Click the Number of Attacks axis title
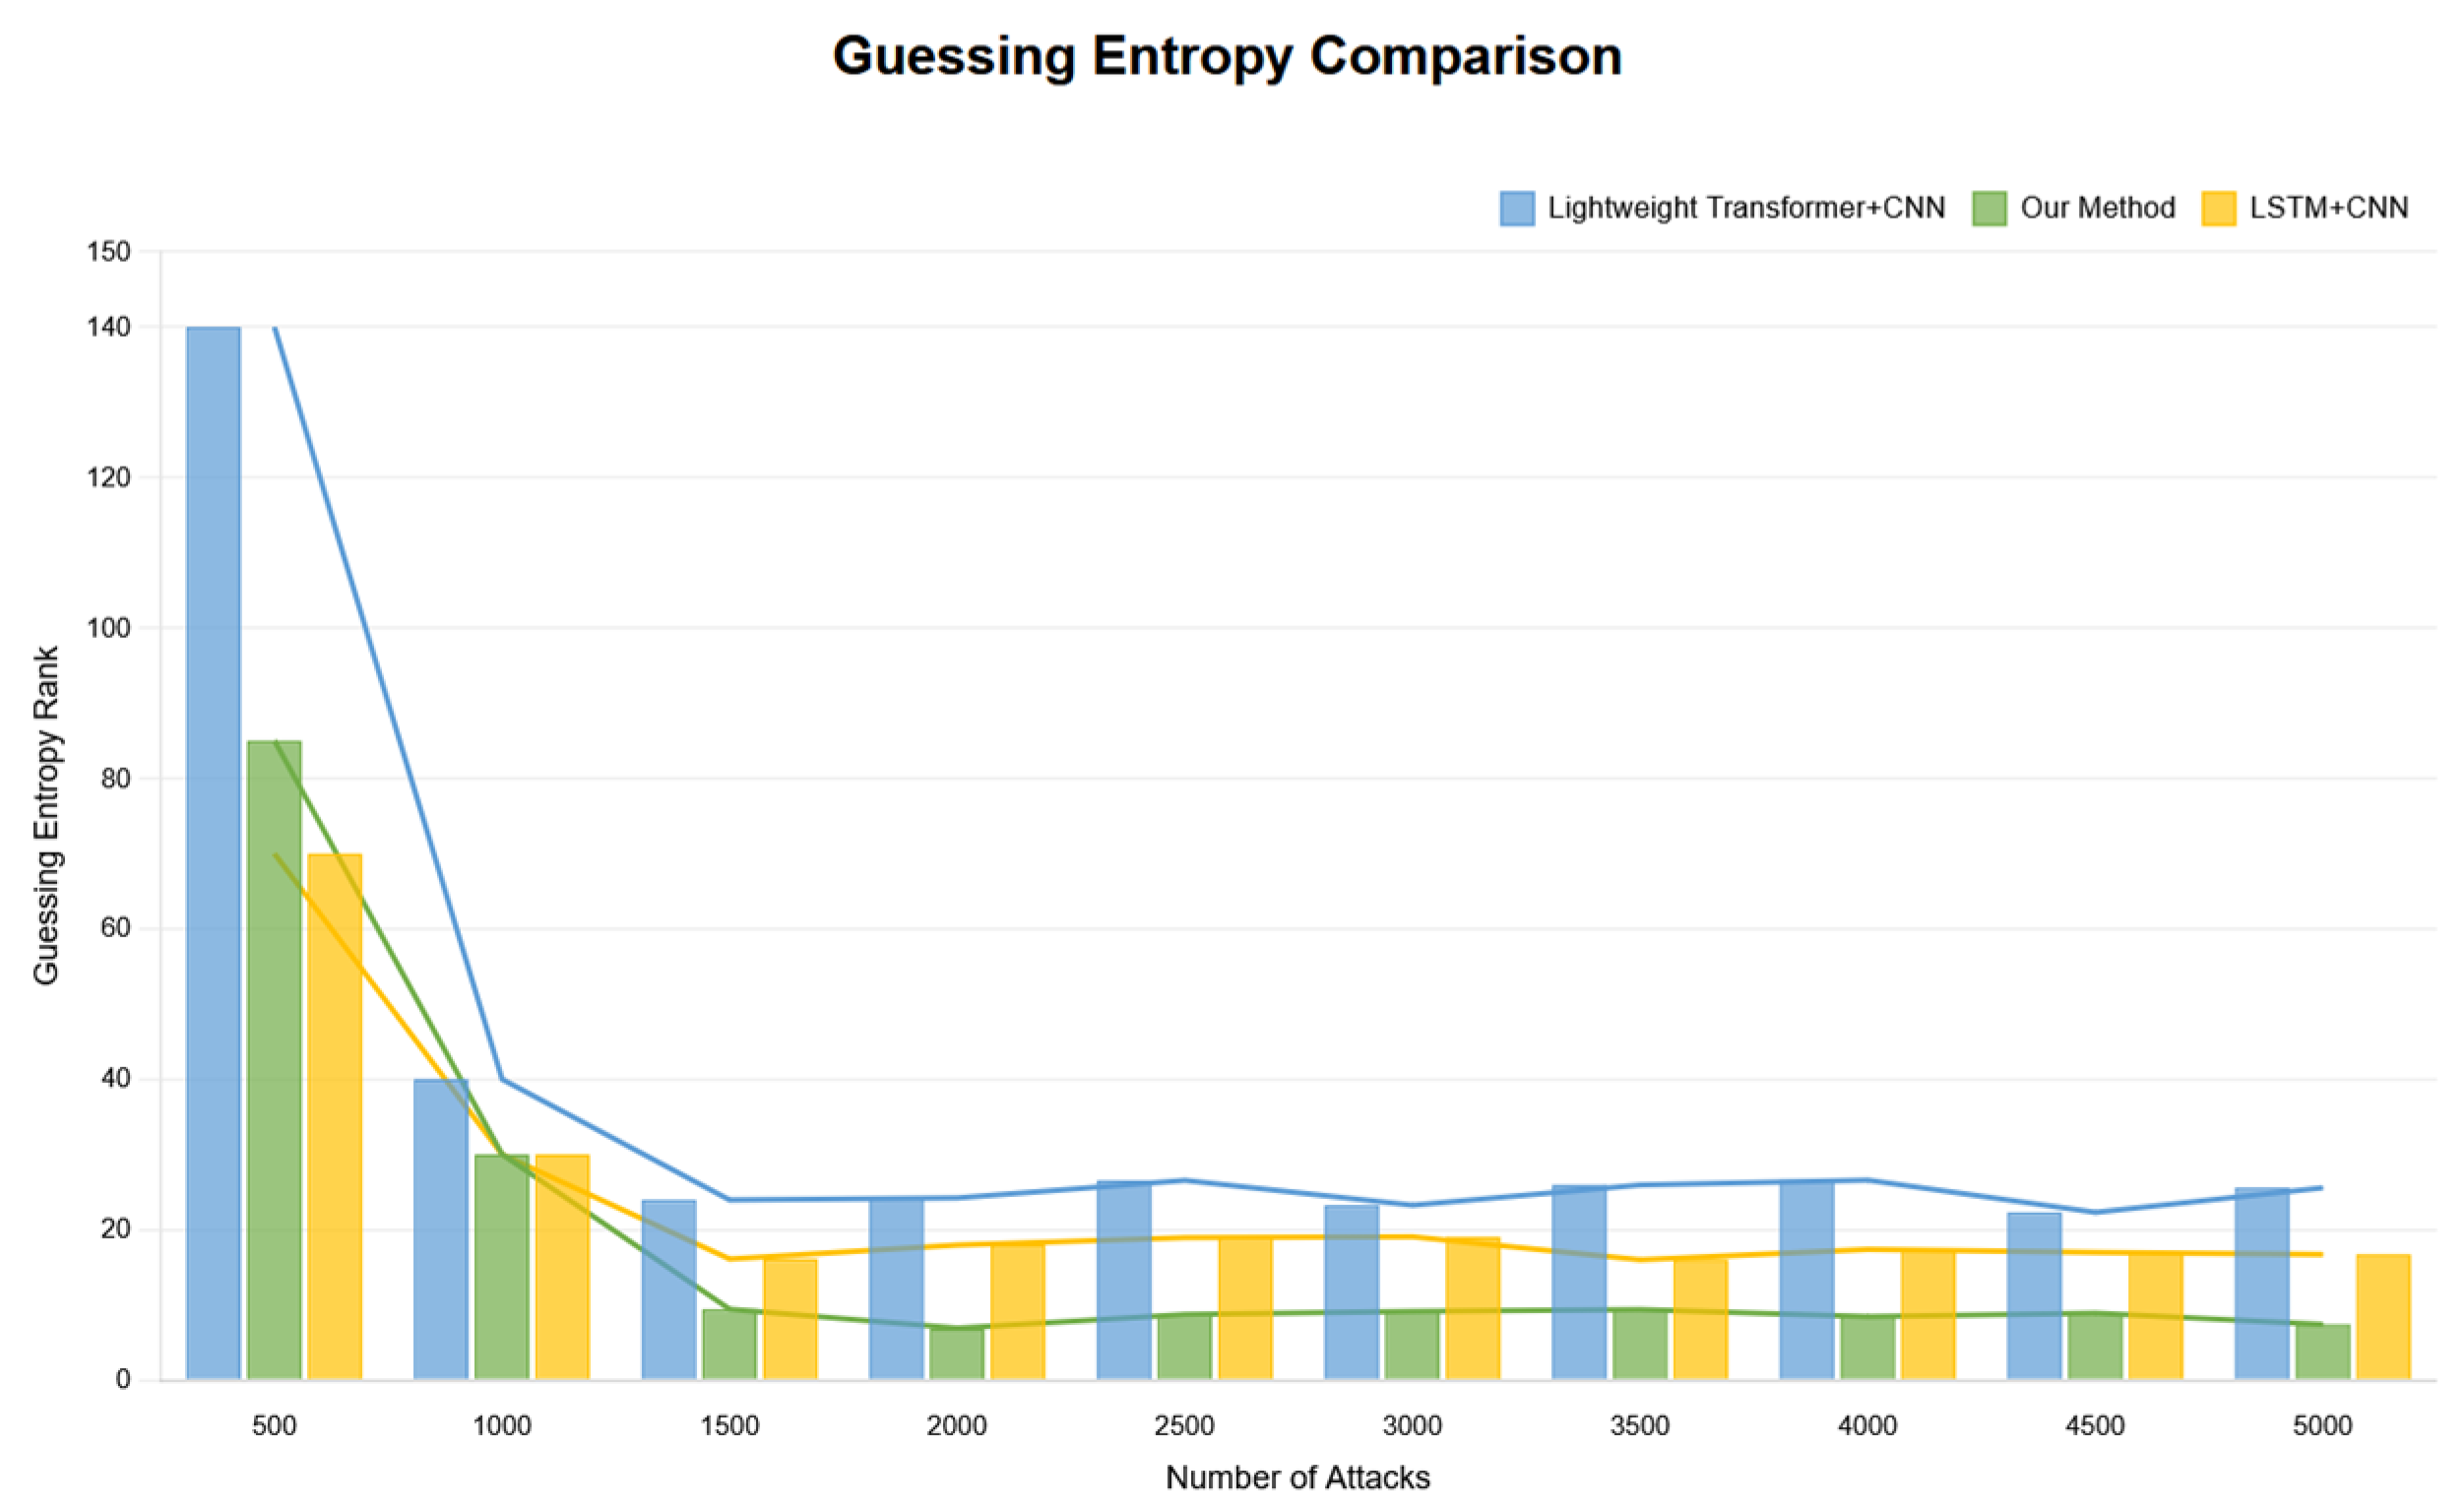Viewport: 2462px width, 1512px height. [x=1298, y=1477]
